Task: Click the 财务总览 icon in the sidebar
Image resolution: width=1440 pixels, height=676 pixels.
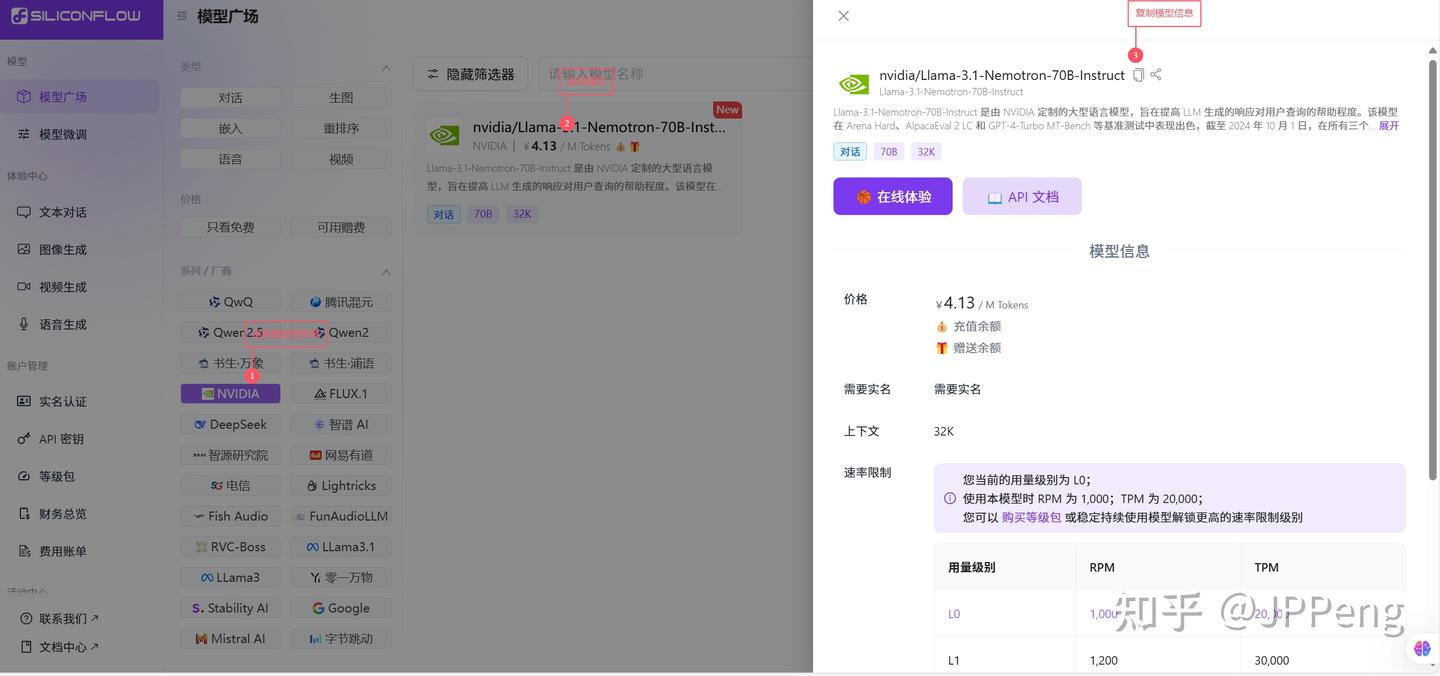Action: [24, 514]
